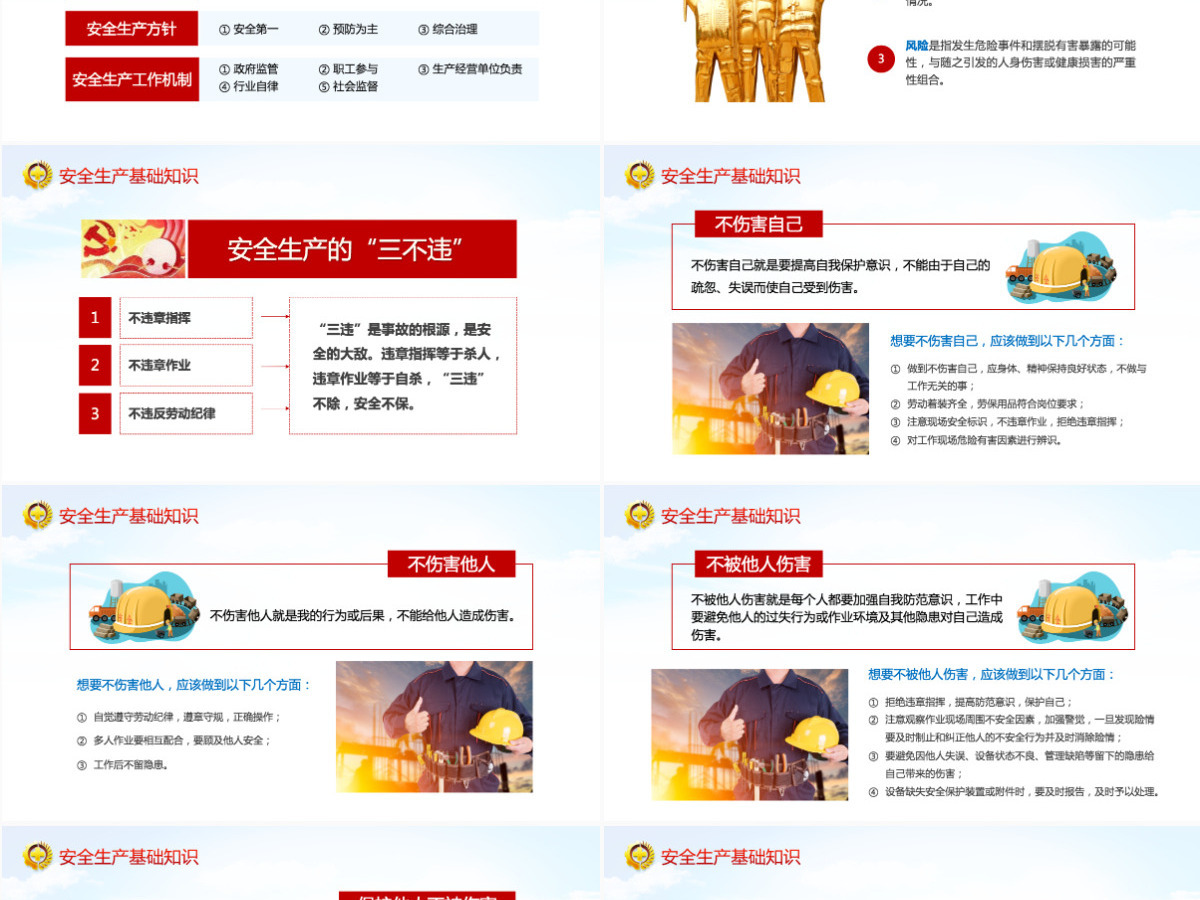
Task: Click the line 拒绝违章指挥，提高防范意识，保护自己
Action: [970, 702]
